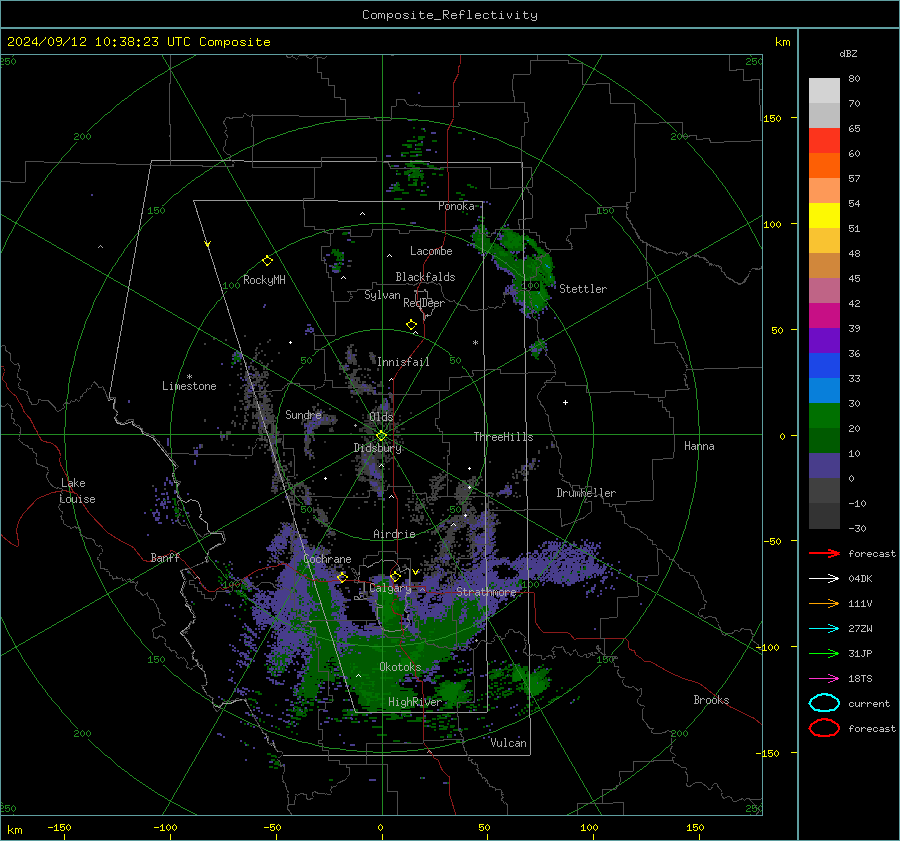Image resolution: width=900 pixels, height=841 pixels.
Task: Click the Blackfalds town label
Action: click(425, 277)
